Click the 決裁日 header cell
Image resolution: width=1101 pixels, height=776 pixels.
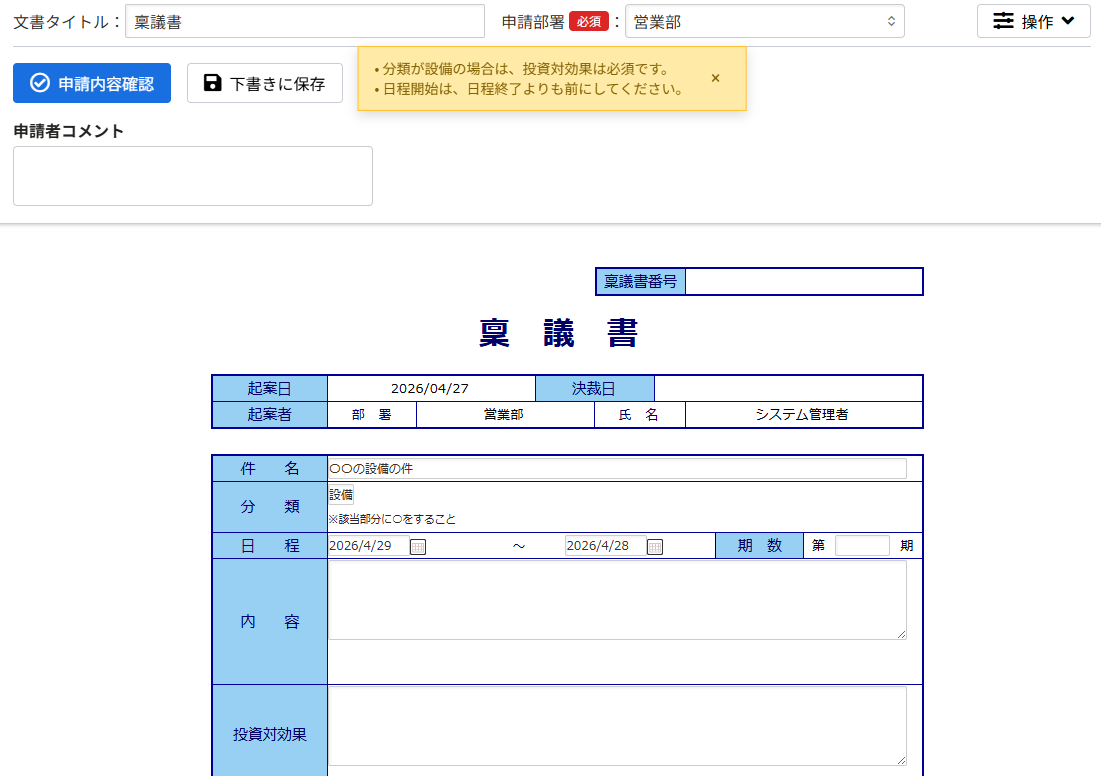tap(594, 388)
